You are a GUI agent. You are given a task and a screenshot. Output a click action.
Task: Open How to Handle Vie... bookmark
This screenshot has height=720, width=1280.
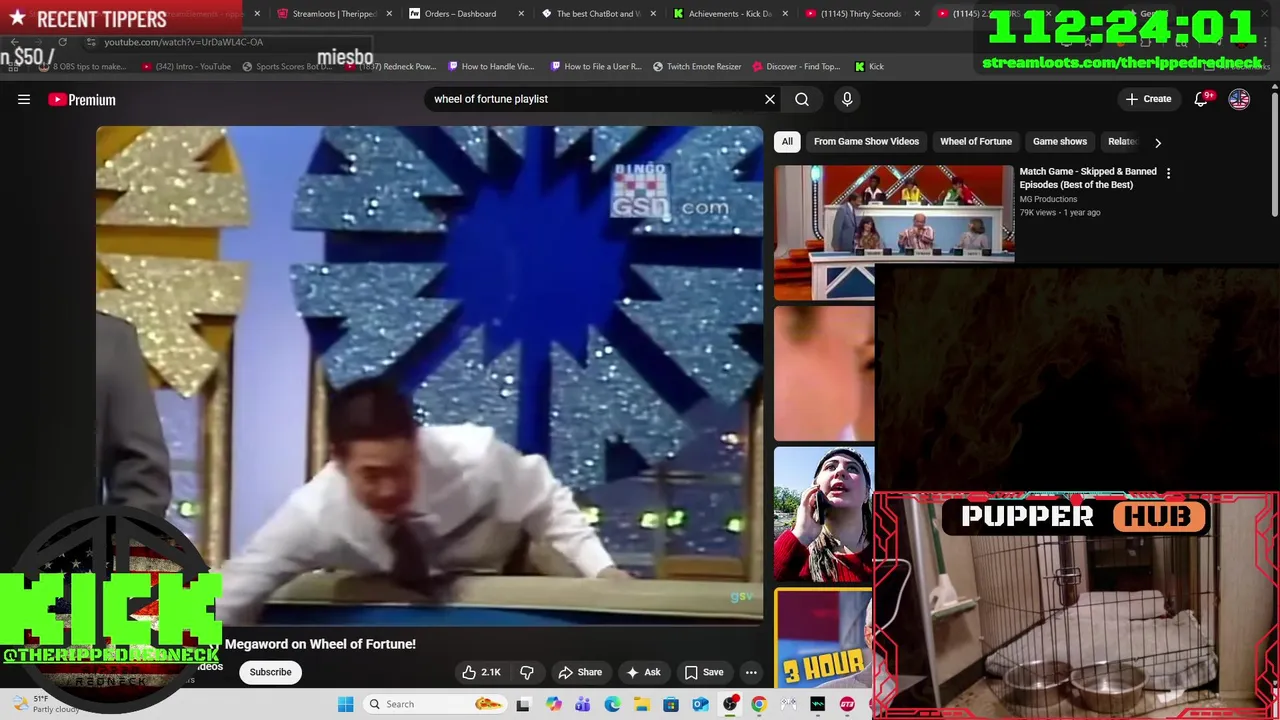(x=491, y=66)
